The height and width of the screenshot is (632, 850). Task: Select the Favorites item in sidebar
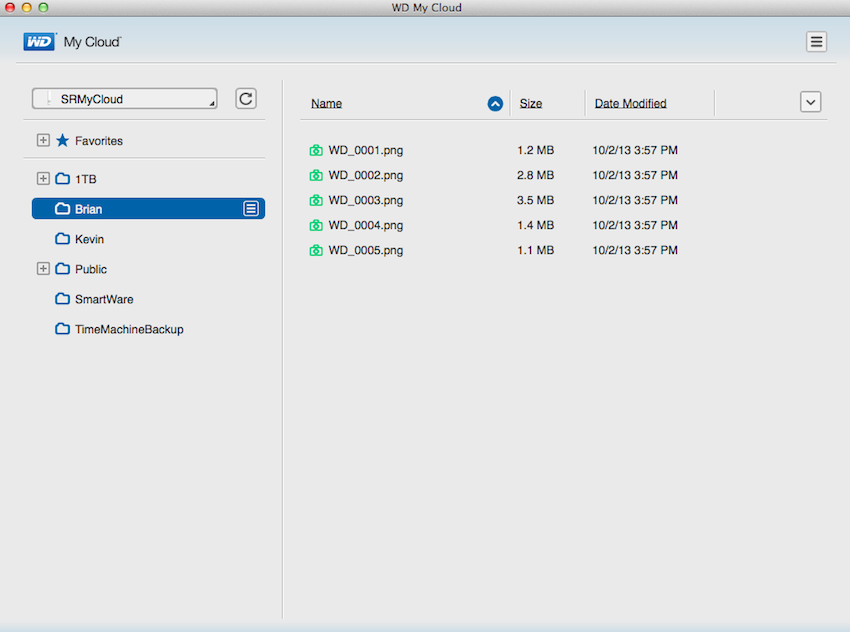pyautogui.click(x=99, y=141)
